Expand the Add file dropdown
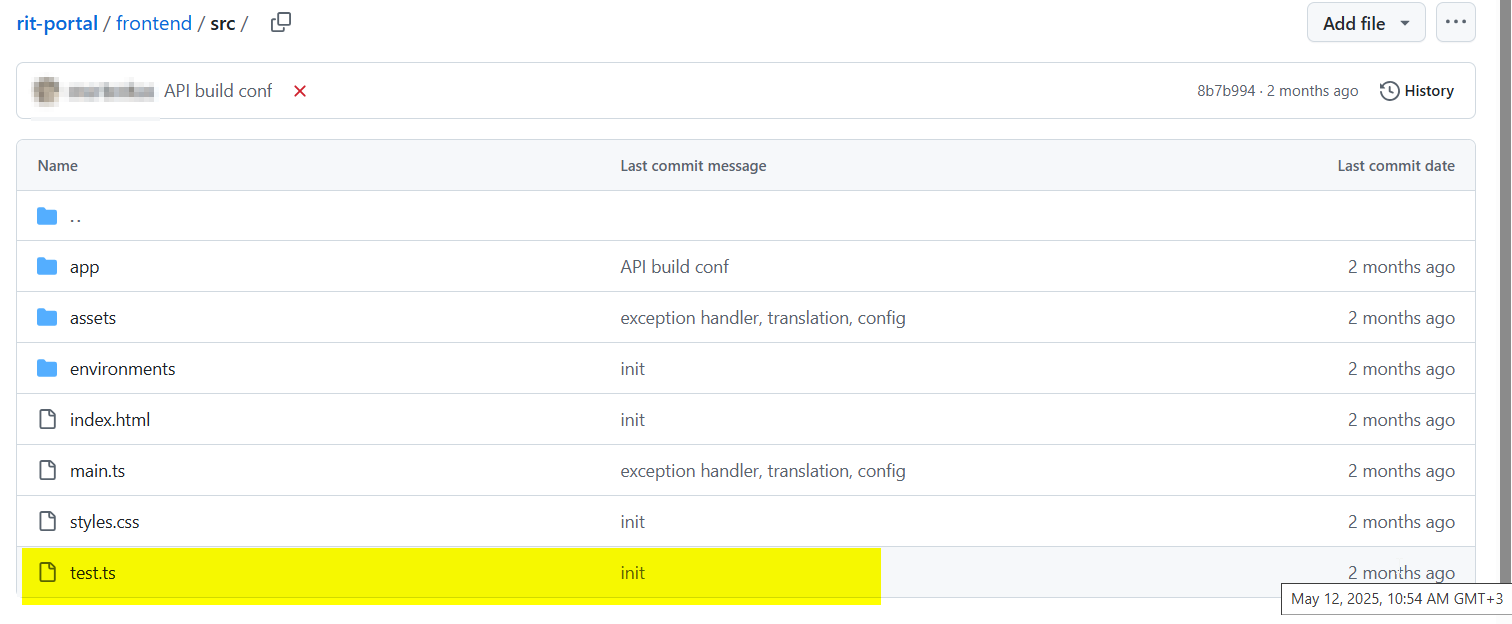The image size is (1512, 624). coord(1366,23)
